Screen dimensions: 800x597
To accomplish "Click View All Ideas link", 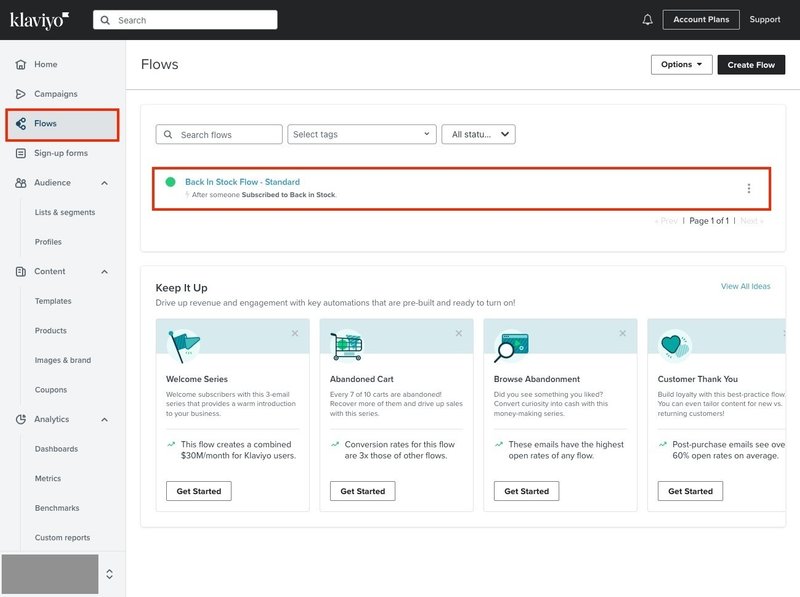I will point(745,286).
